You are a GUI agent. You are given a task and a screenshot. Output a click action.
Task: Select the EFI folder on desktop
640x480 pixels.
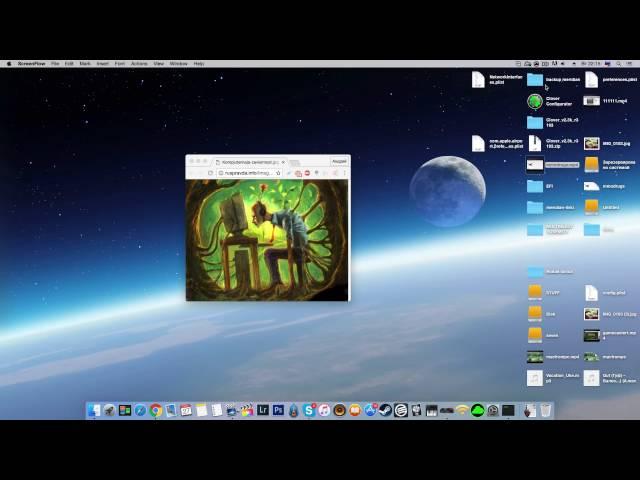point(535,186)
